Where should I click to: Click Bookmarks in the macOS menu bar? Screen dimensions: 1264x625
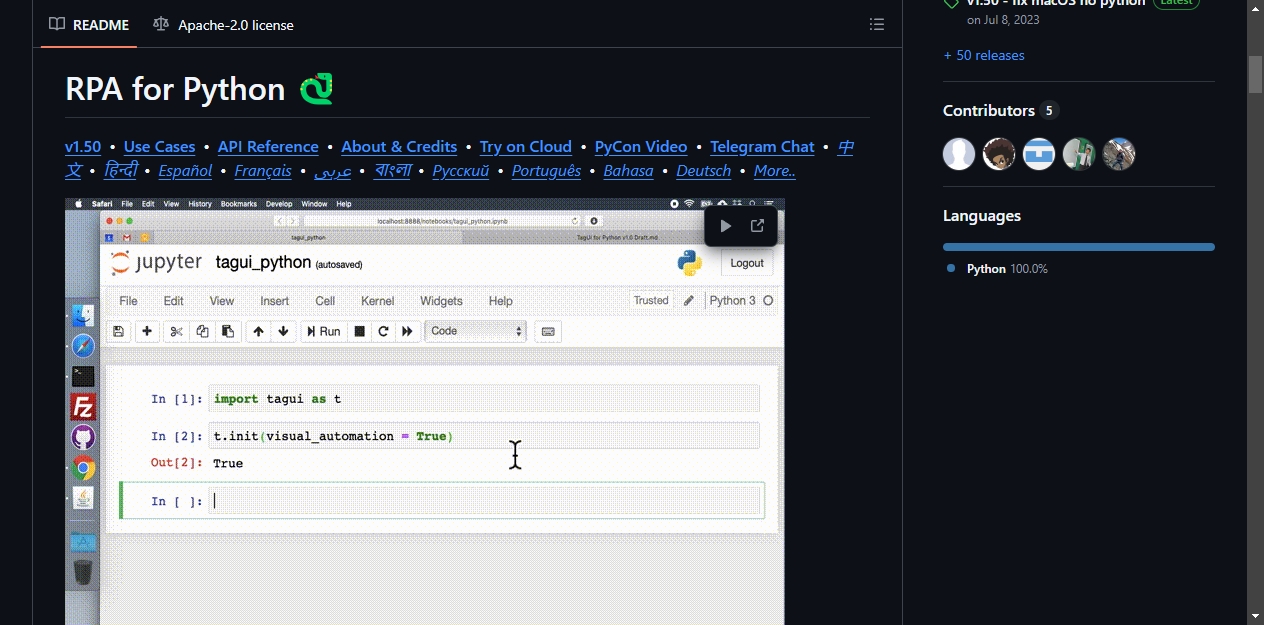[x=239, y=204]
